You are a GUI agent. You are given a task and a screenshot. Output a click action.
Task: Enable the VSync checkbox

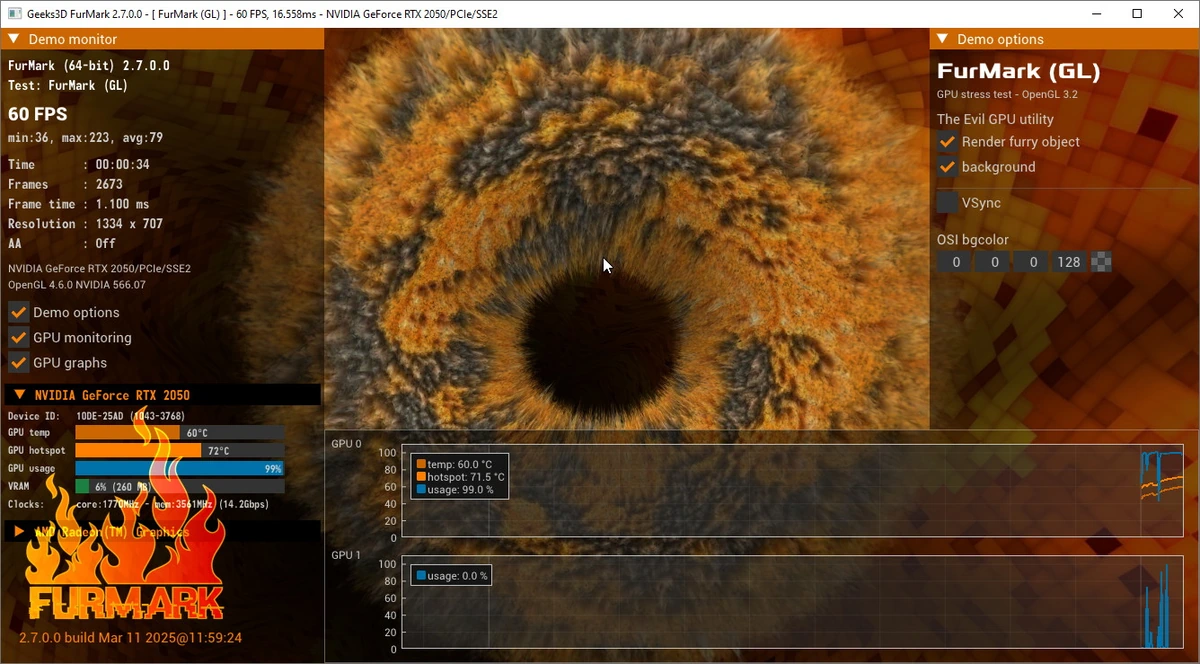947,203
